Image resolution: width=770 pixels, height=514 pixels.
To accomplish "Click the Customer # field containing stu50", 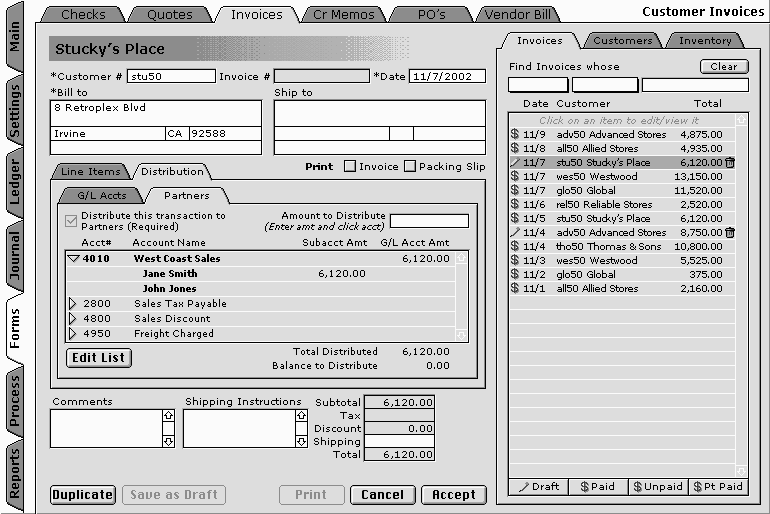I will [x=171, y=76].
